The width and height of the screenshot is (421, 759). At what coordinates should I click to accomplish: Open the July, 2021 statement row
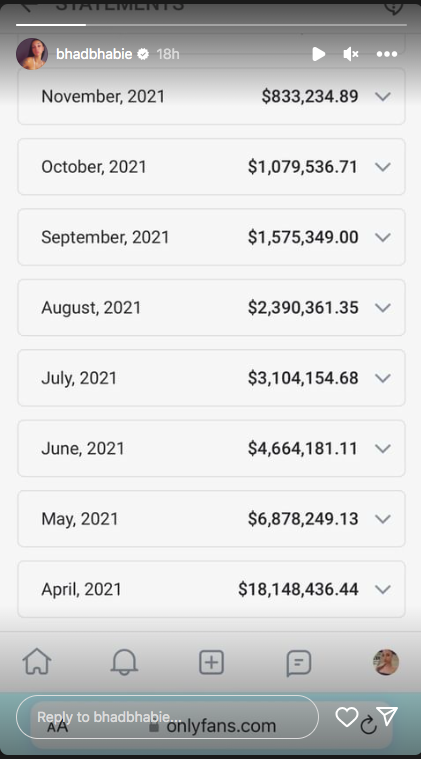211,378
